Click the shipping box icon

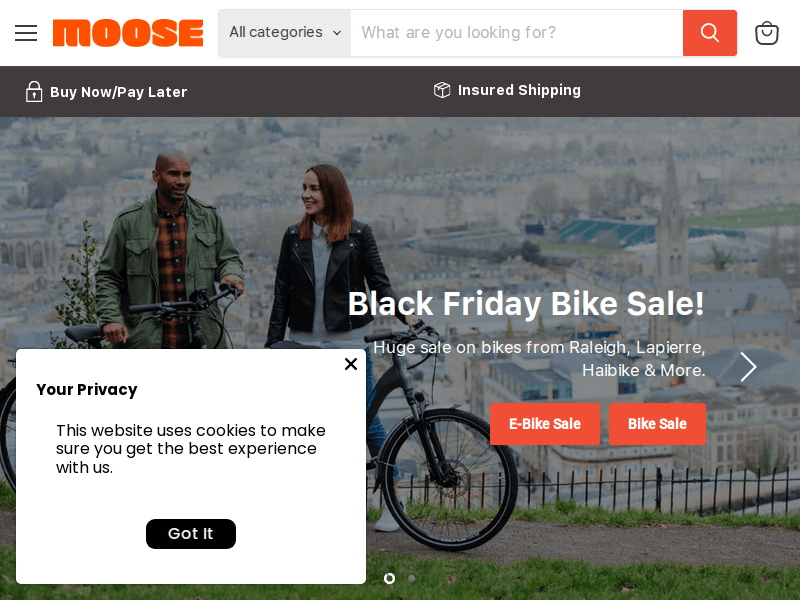[x=442, y=90]
